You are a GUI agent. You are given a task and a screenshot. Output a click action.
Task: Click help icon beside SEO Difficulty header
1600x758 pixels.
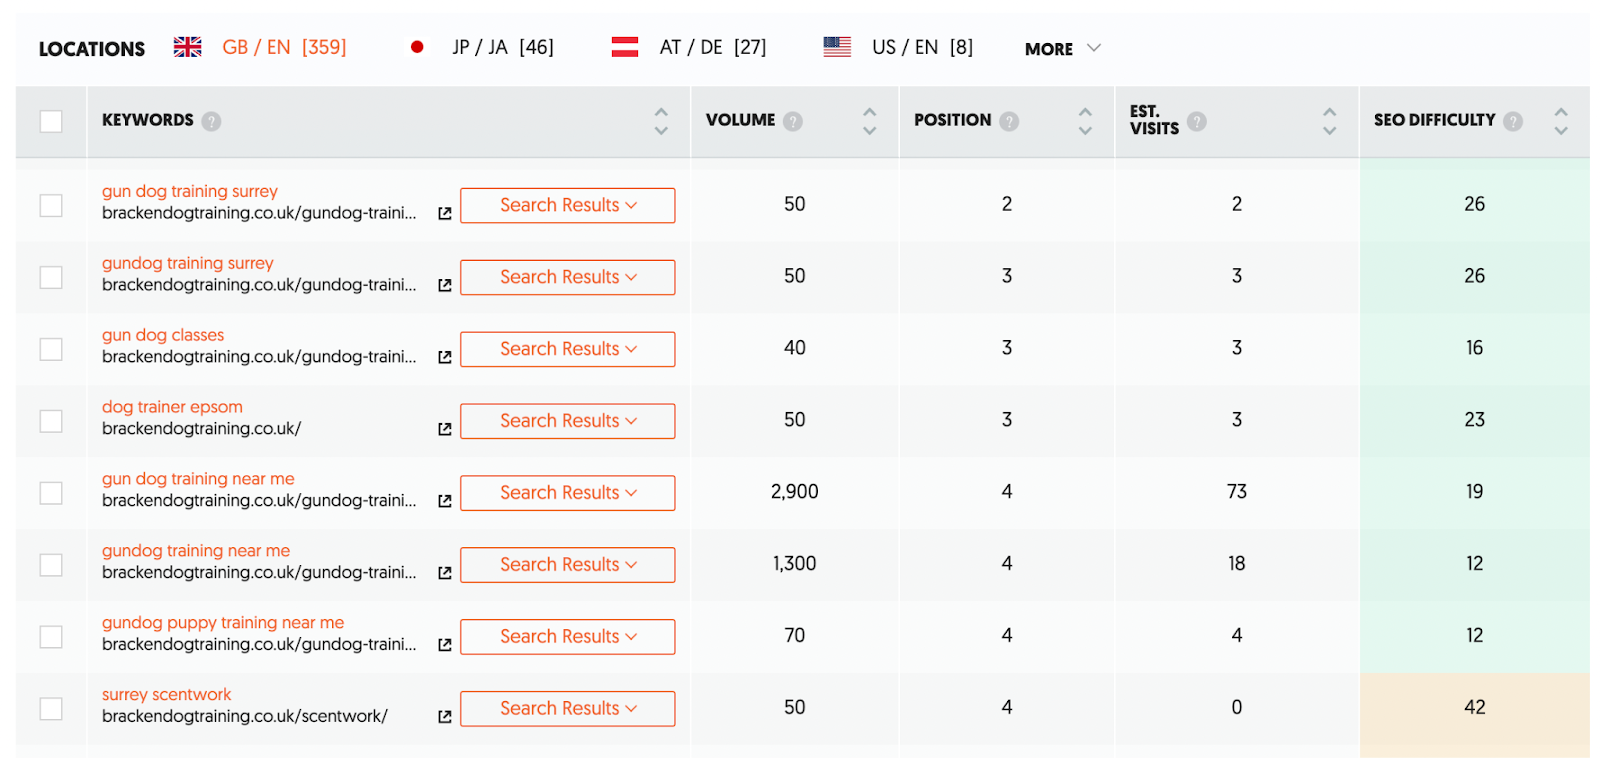1513,121
